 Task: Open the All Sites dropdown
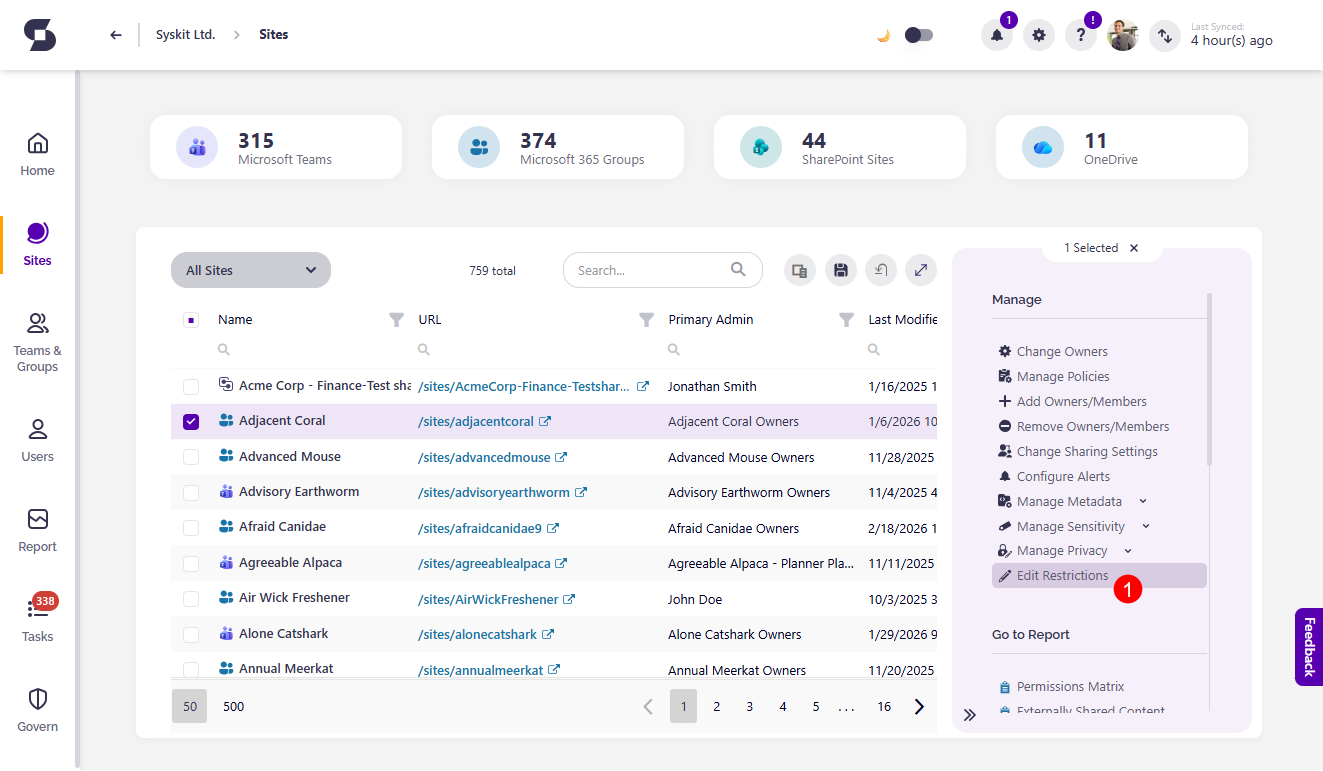[251, 270]
